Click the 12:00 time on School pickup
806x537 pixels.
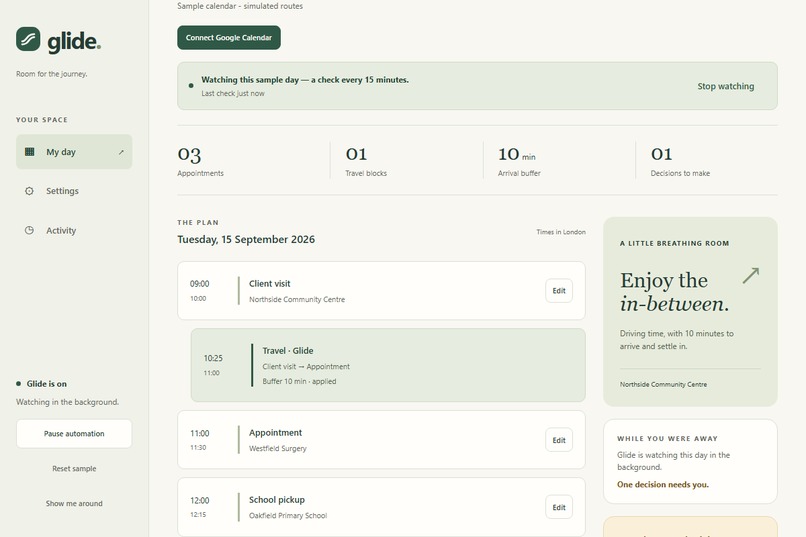(x=199, y=501)
